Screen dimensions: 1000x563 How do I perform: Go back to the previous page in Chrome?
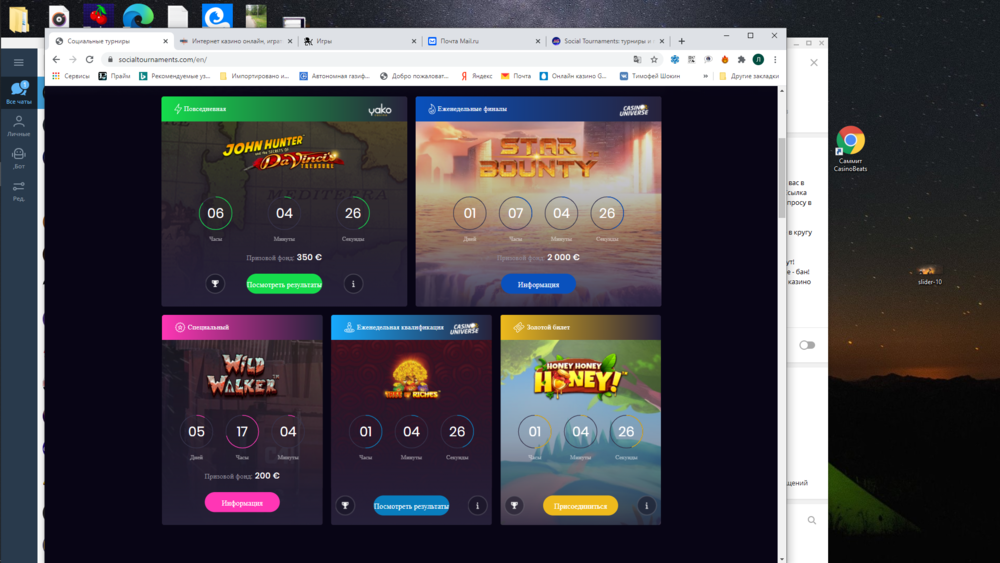click(56, 59)
